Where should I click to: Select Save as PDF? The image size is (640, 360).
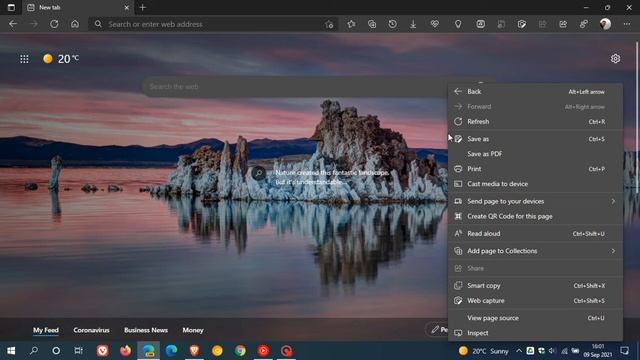click(x=535, y=154)
